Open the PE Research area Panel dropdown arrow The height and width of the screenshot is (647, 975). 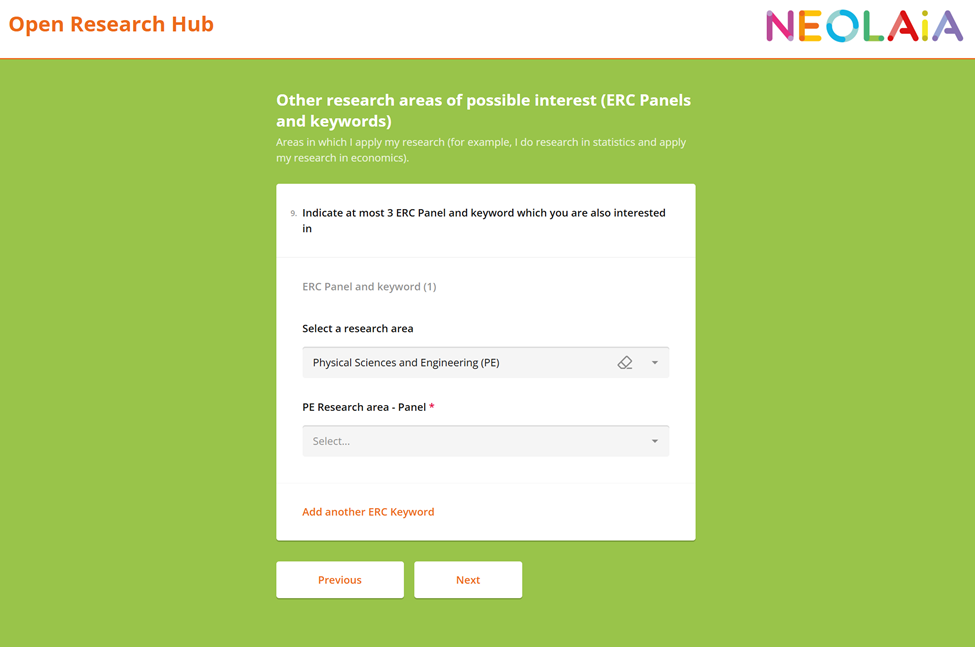[655, 441]
